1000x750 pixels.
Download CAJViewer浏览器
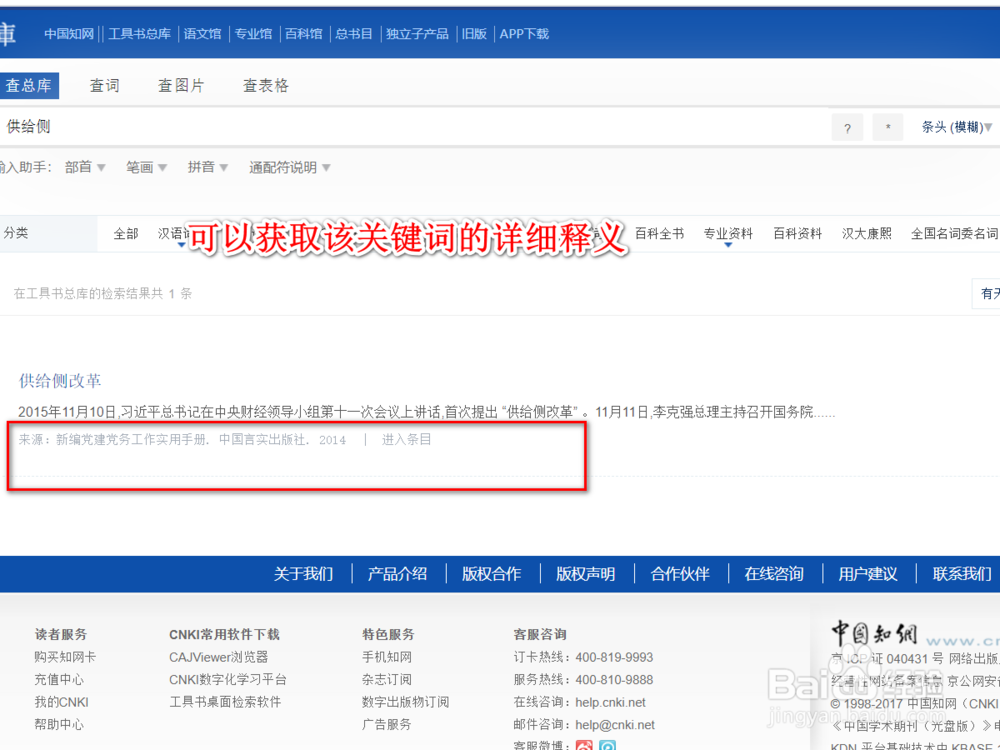click(x=219, y=657)
